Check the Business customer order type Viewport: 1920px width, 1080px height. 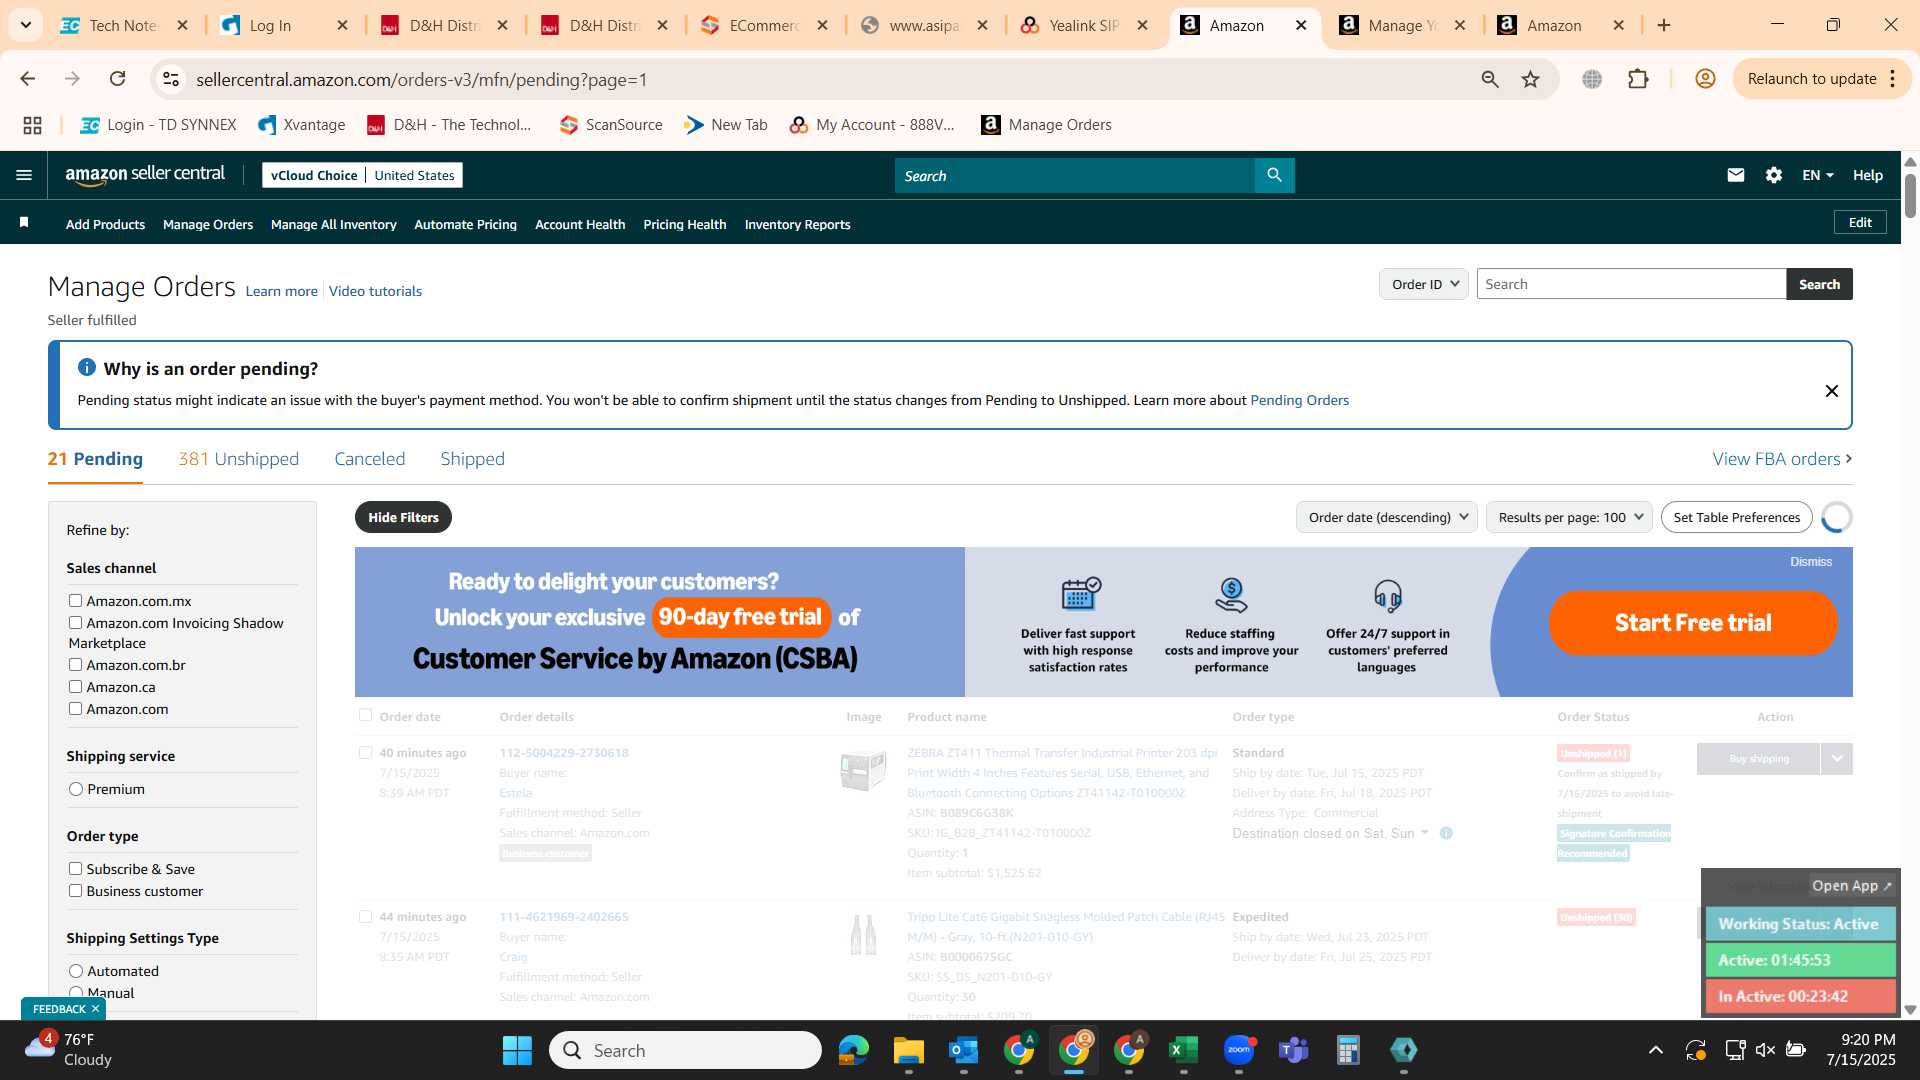[x=75, y=890]
